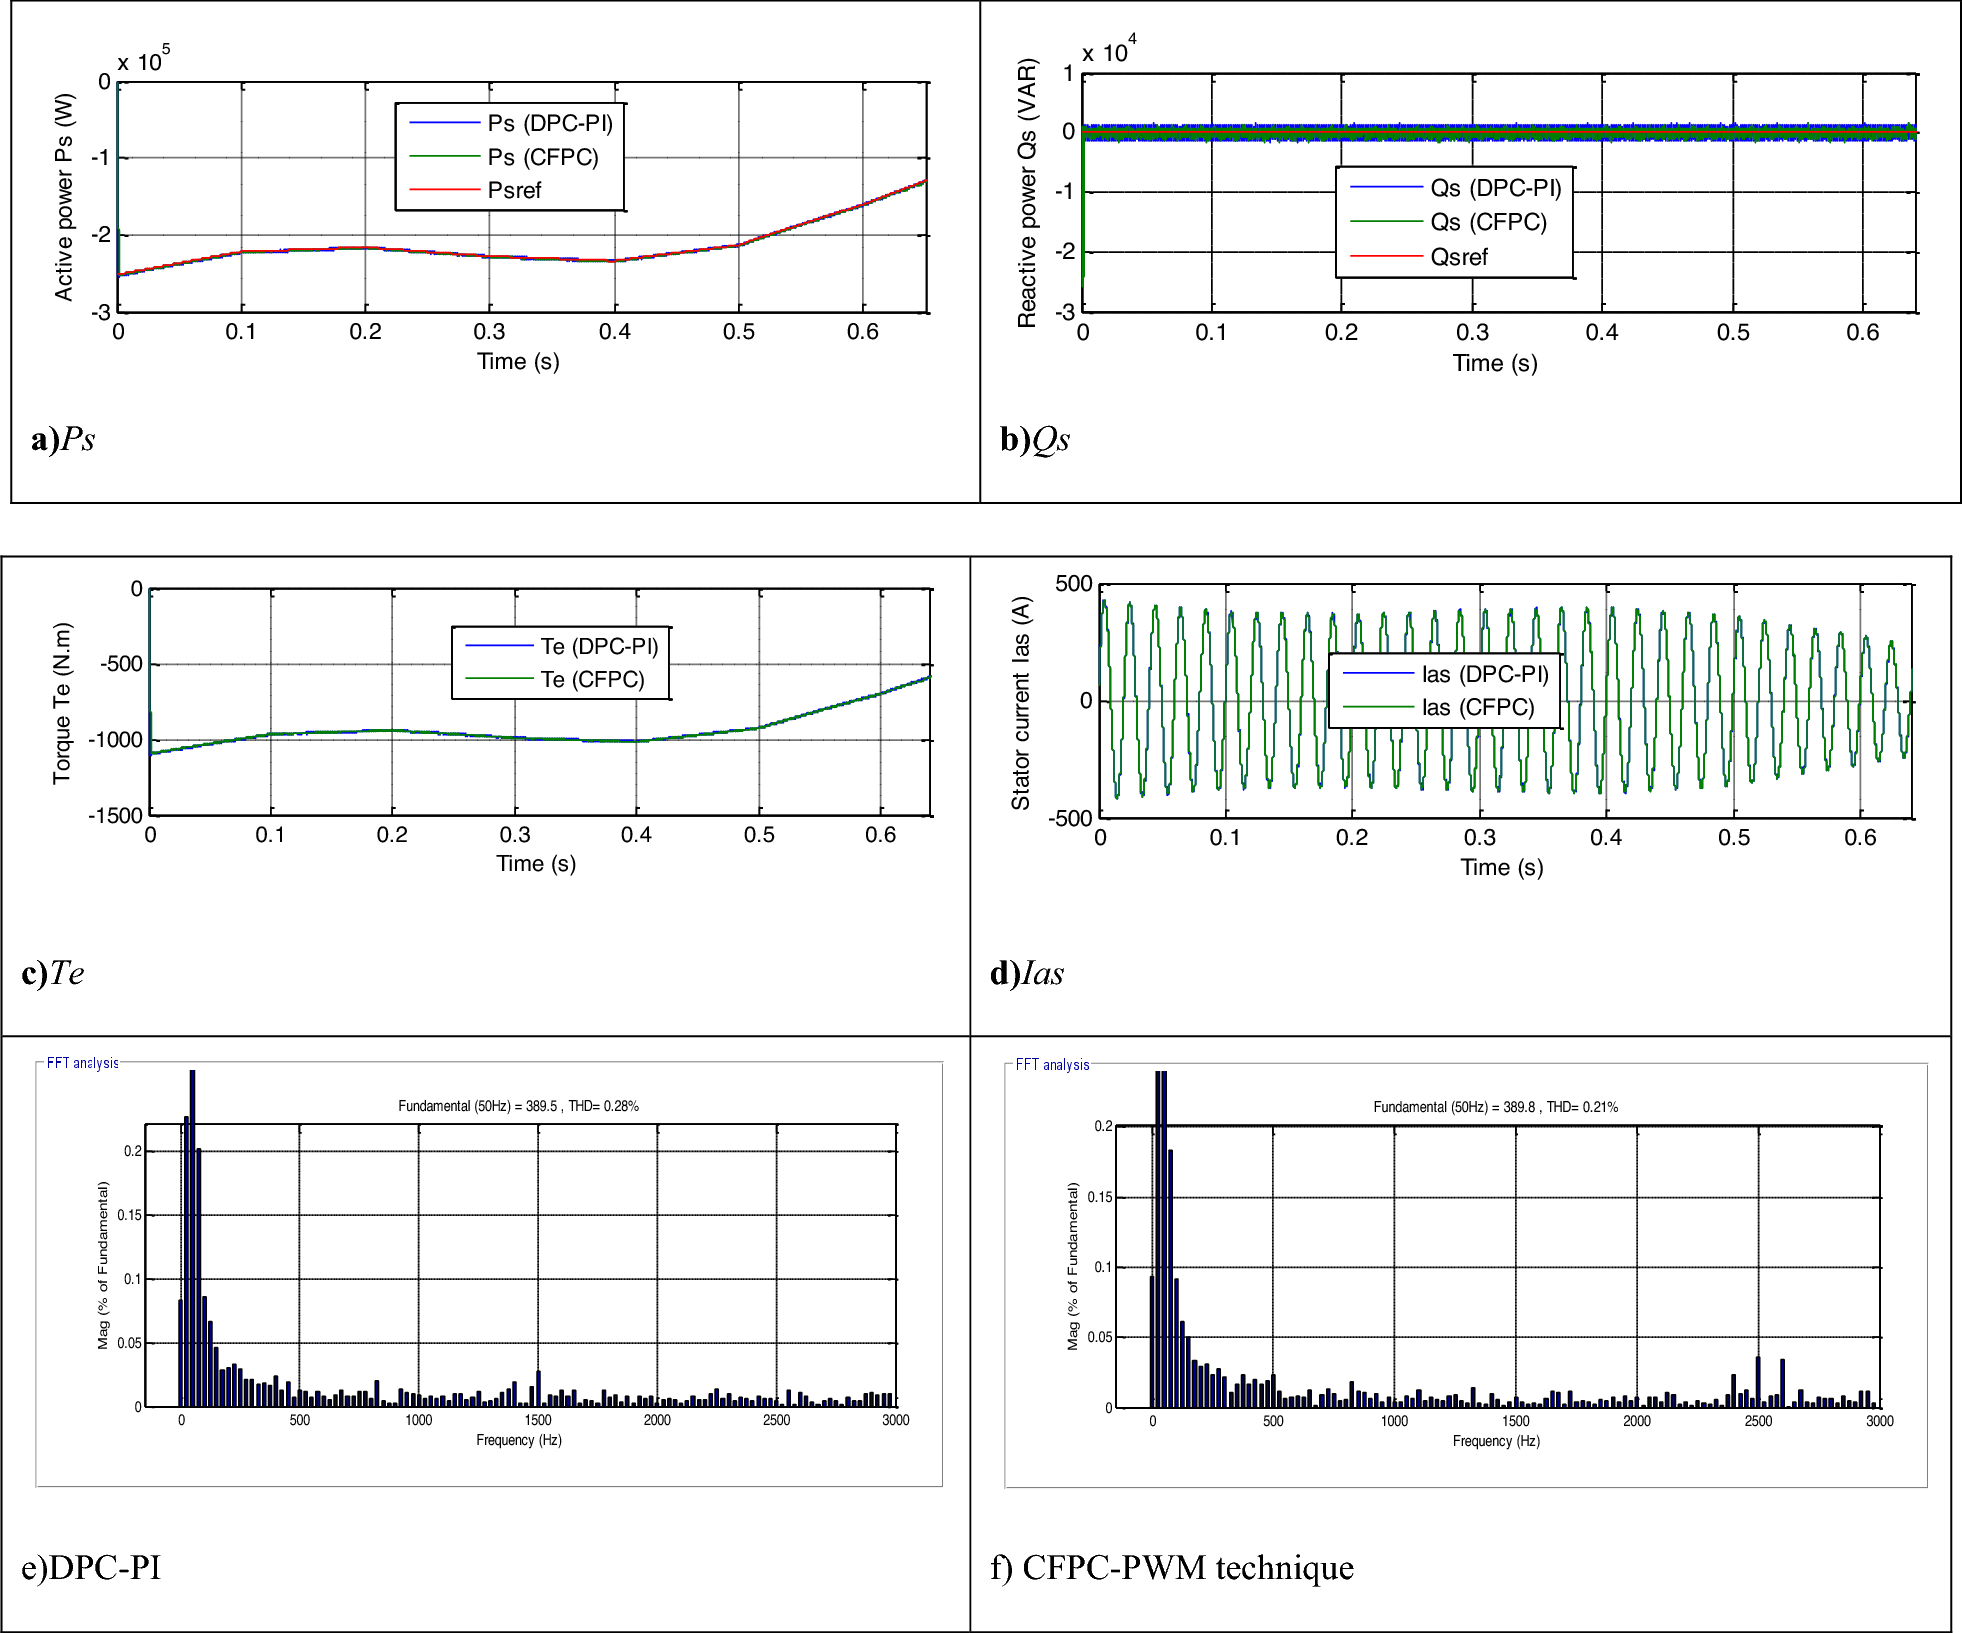Click the red Psref legend line
This screenshot has height=1633, width=1962.
[x=445, y=190]
